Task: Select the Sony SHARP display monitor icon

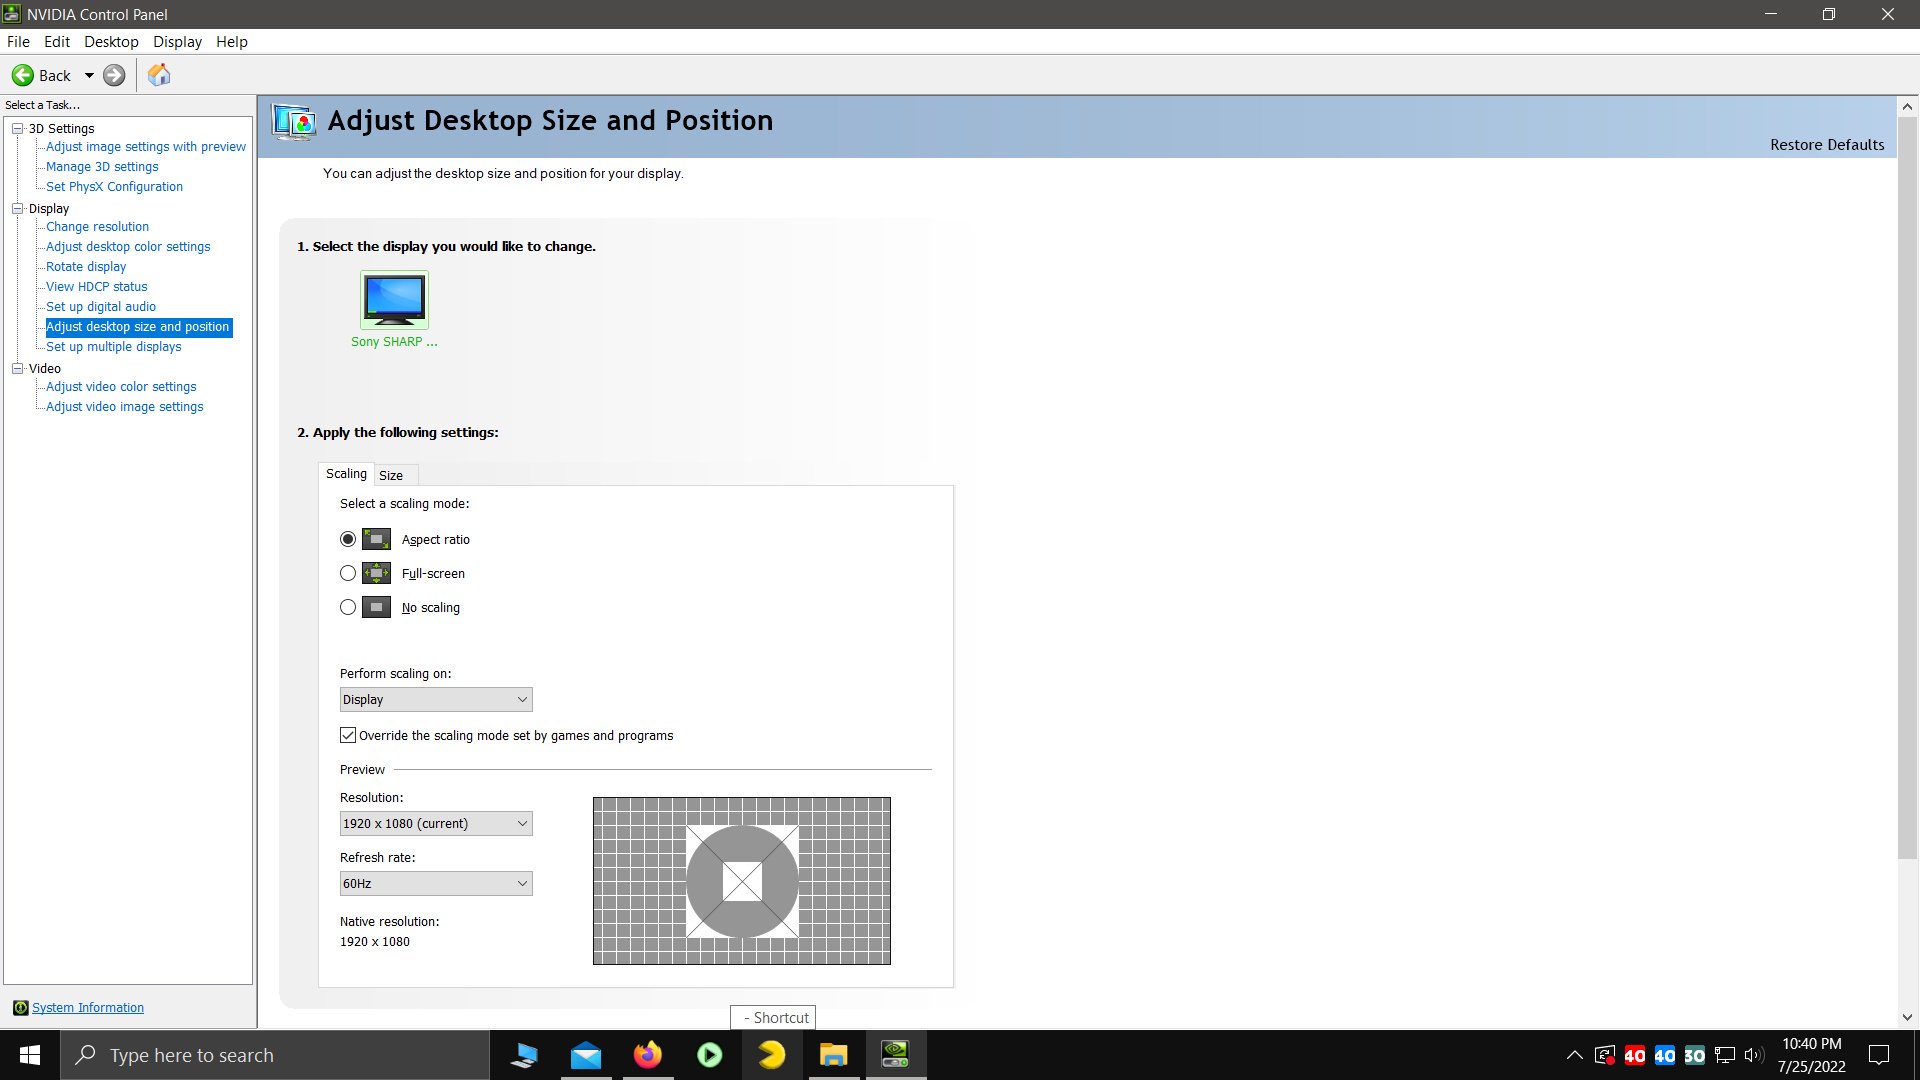Action: 394,299
